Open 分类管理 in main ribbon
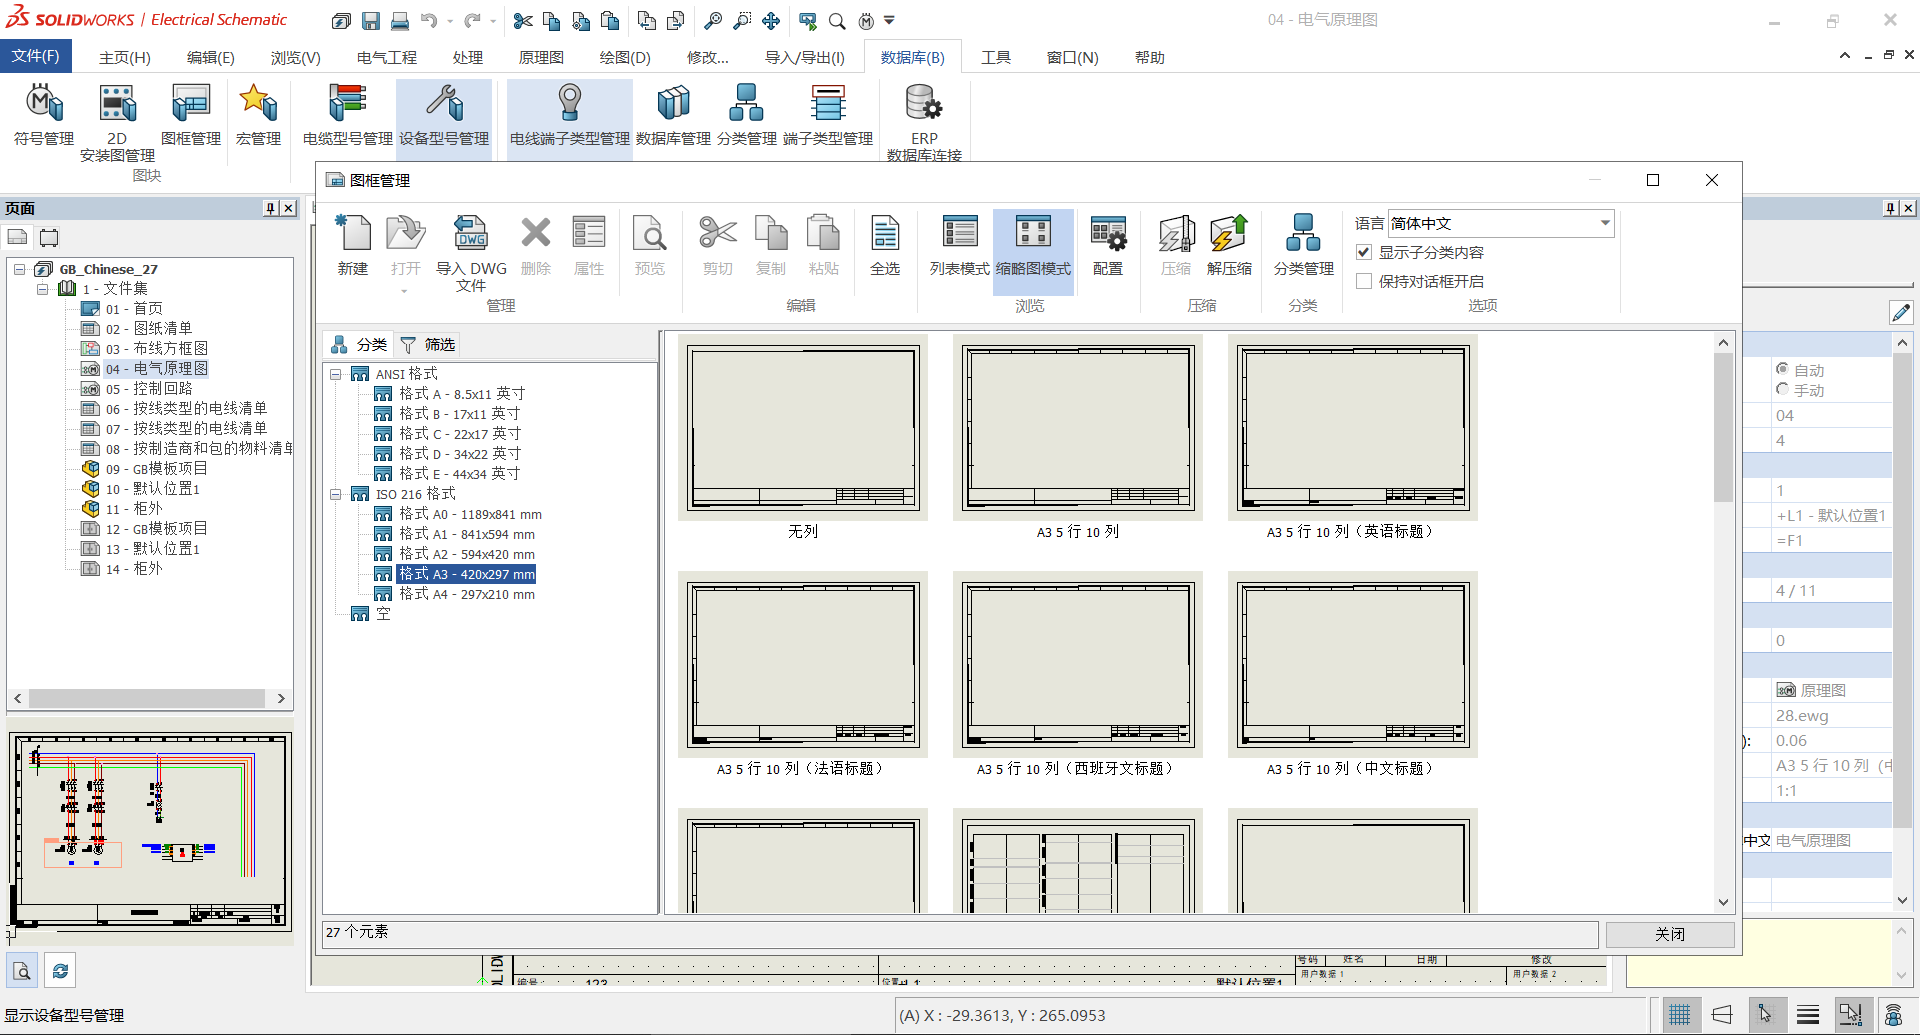Viewport: 1920px width, 1035px height. pos(747,116)
